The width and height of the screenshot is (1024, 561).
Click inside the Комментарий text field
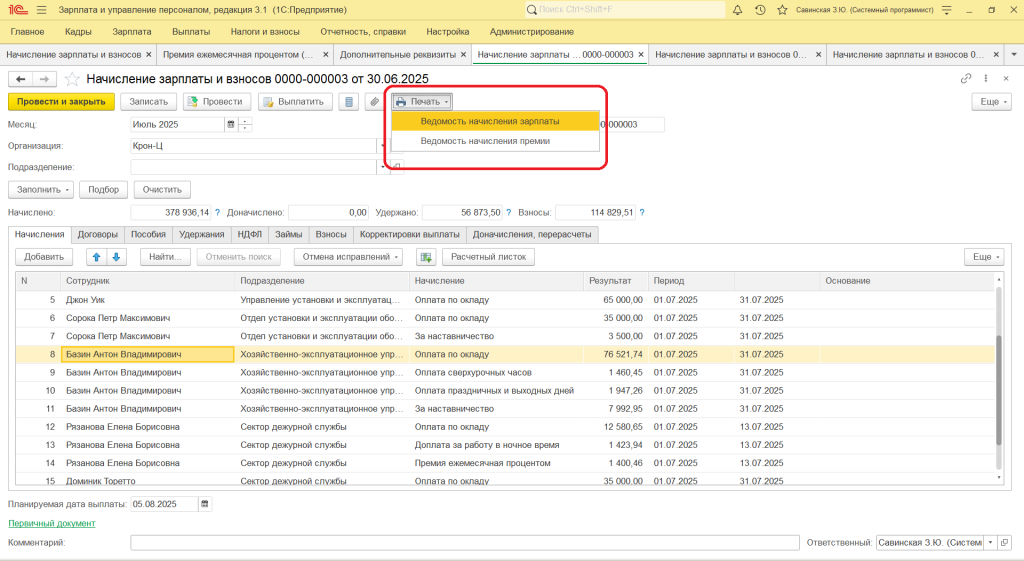[464, 542]
